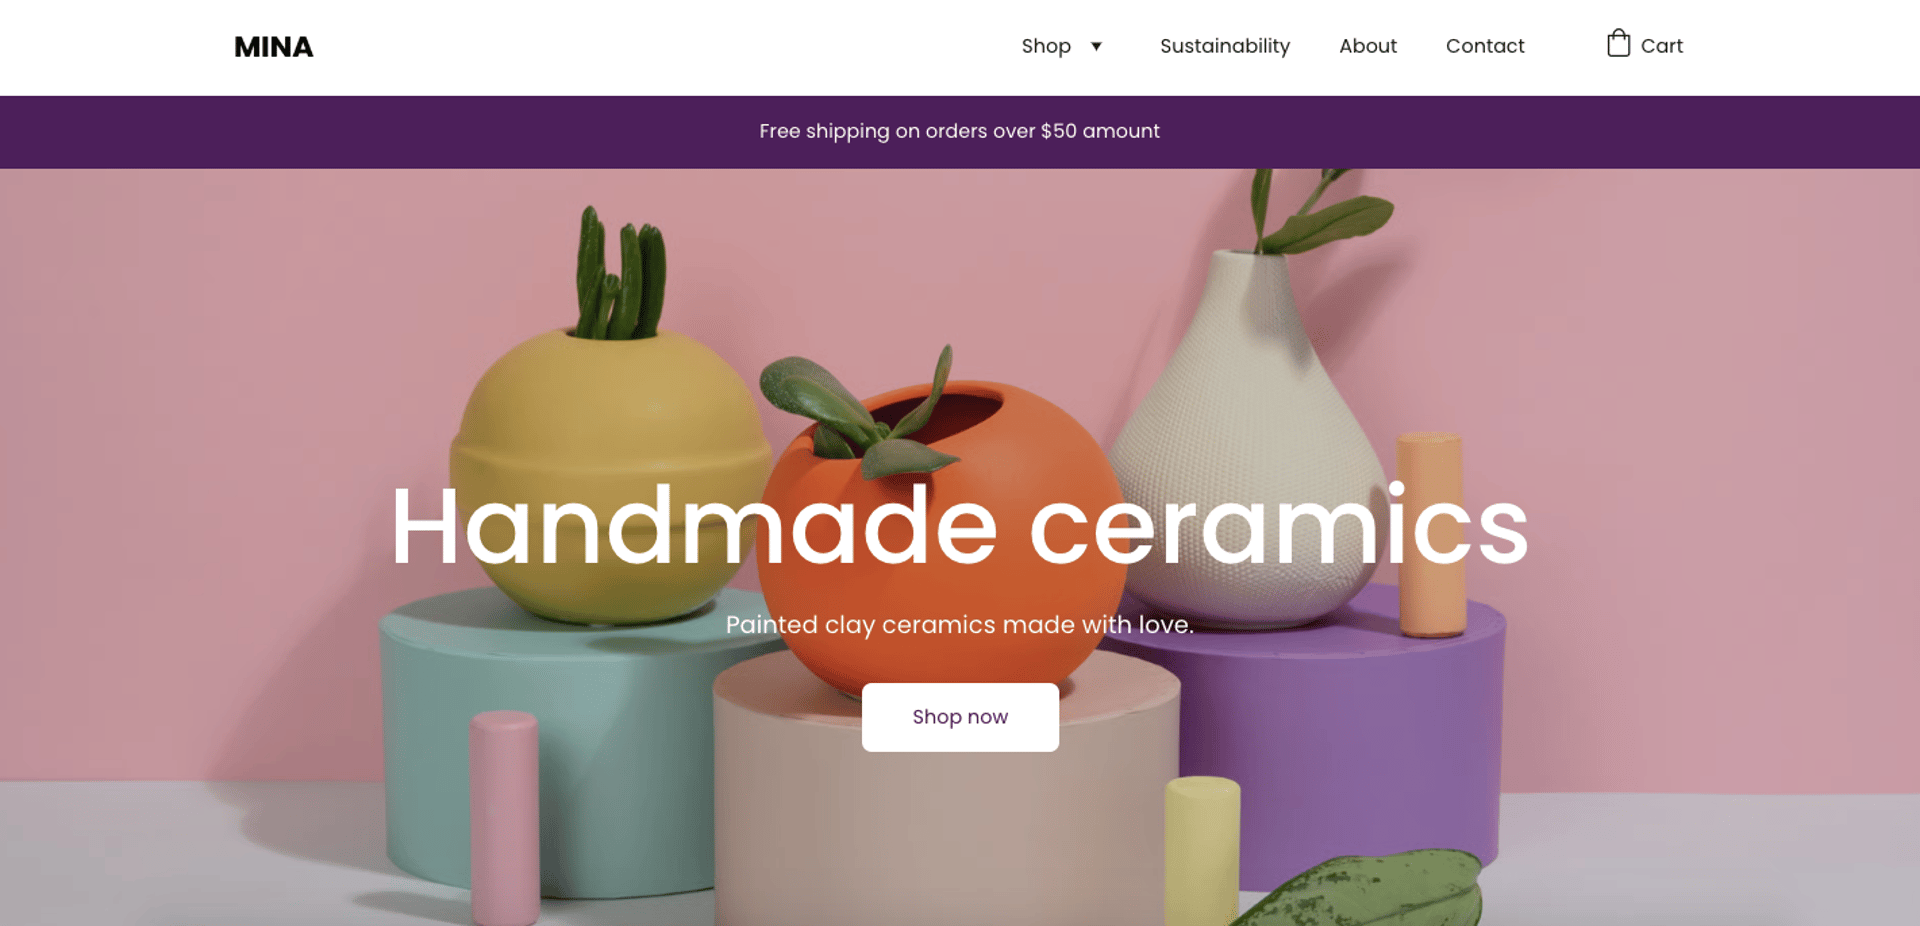Open the Shop menu item
The width and height of the screenshot is (1920, 926).
pos(1046,46)
